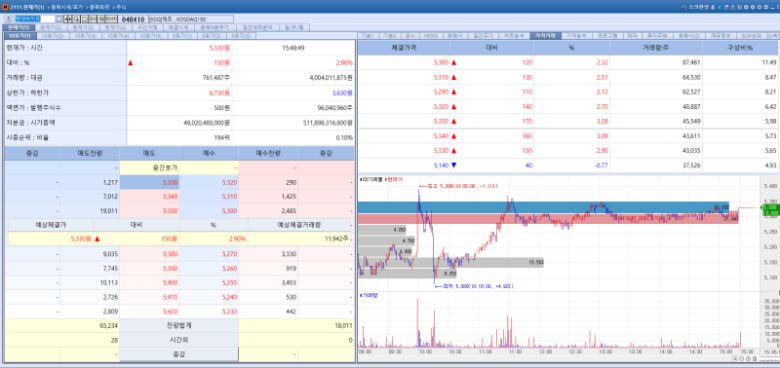Click the 잔량합계 row label

click(x=179, y=325)
